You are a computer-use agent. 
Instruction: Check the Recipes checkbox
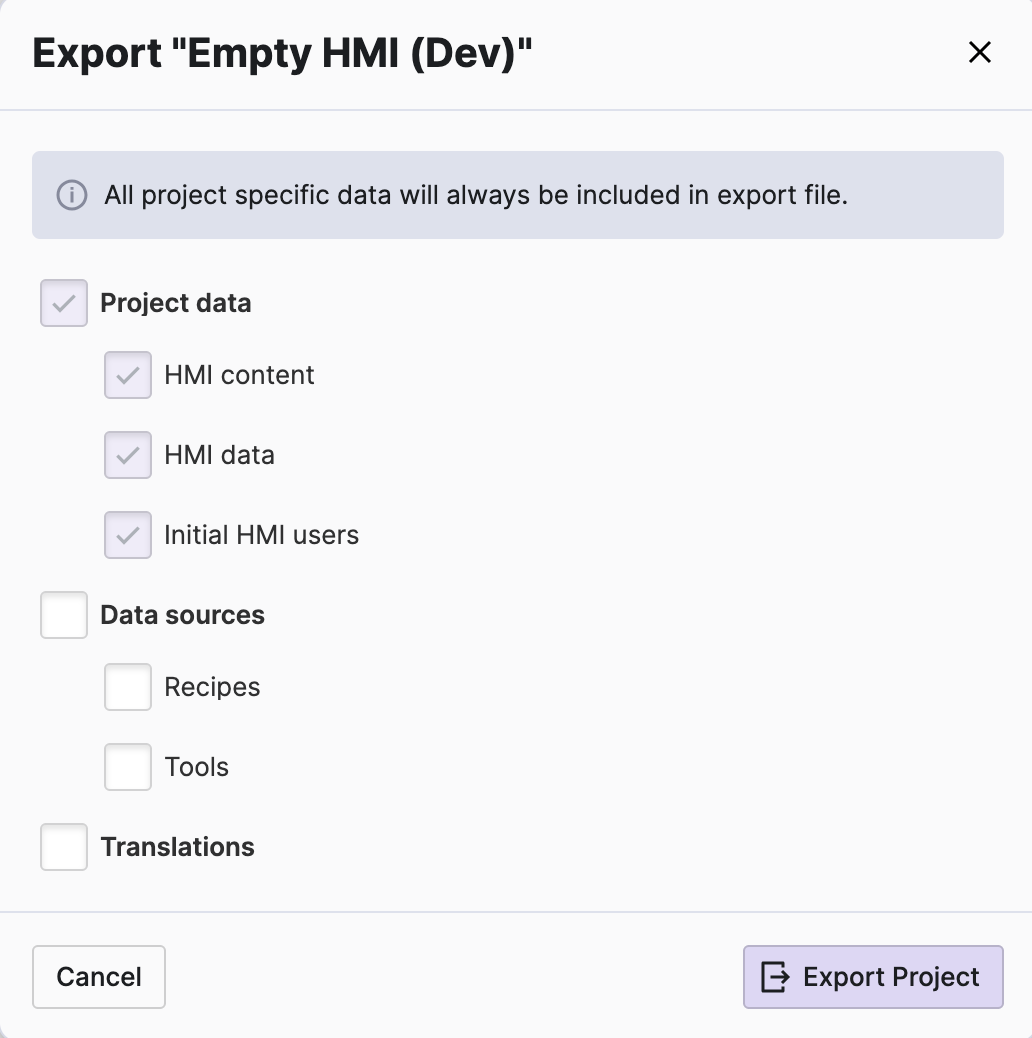coord(128,687)
